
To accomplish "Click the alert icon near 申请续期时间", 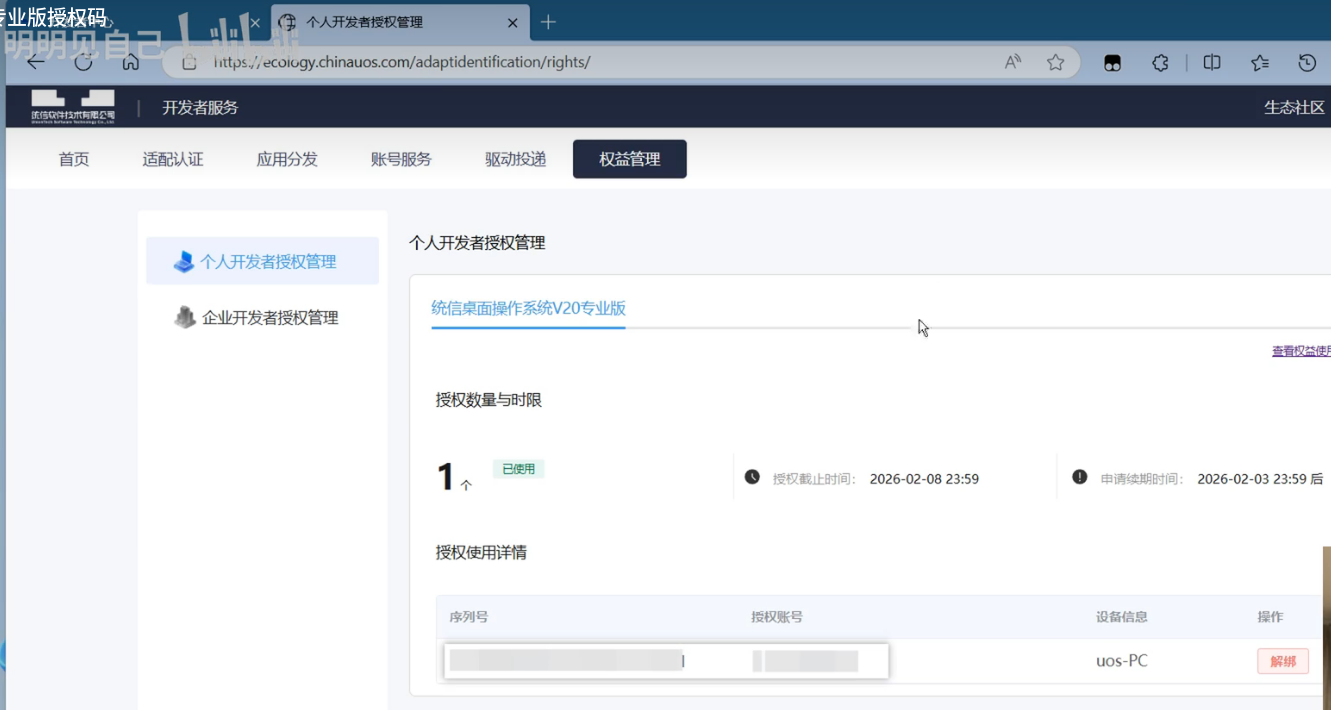I will (x=1079, y=477).
